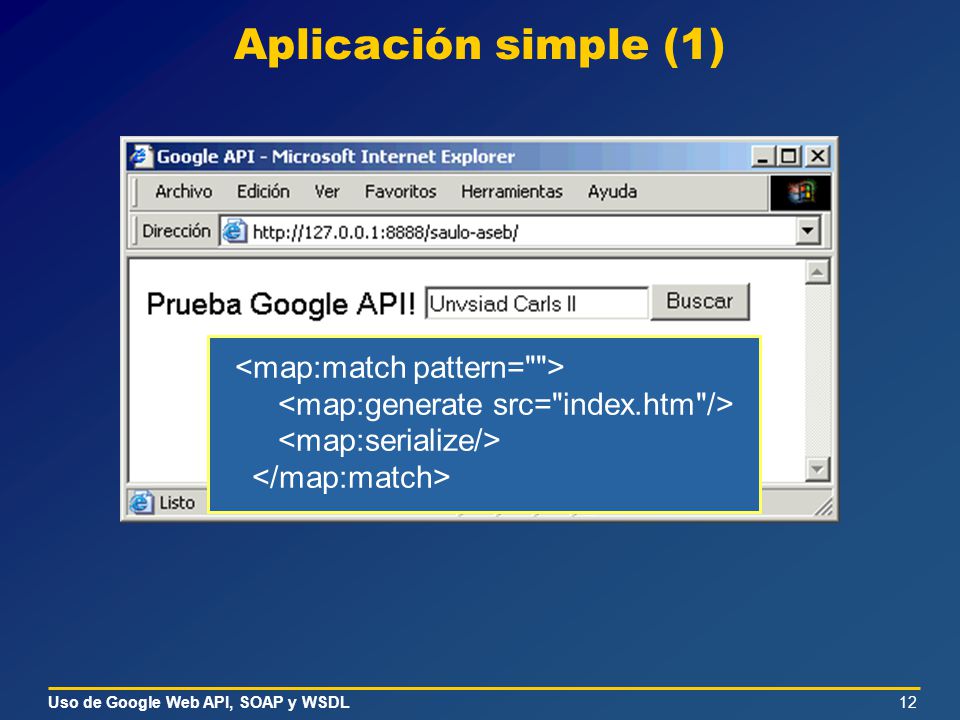This screenshot has width=960, height=720.
Task: Focus the search field containing Unvsiad Carls II
Action: point(537,303)
